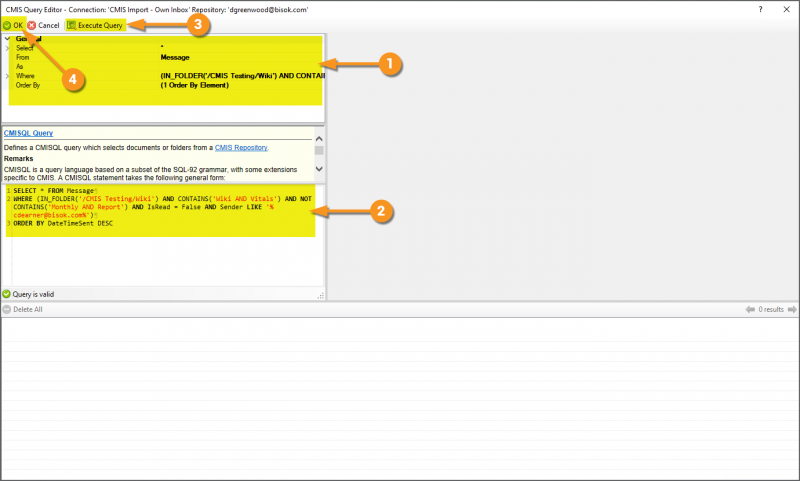
Task: Click the green OK checkmark icon
Action: click(x=7, y=25)
